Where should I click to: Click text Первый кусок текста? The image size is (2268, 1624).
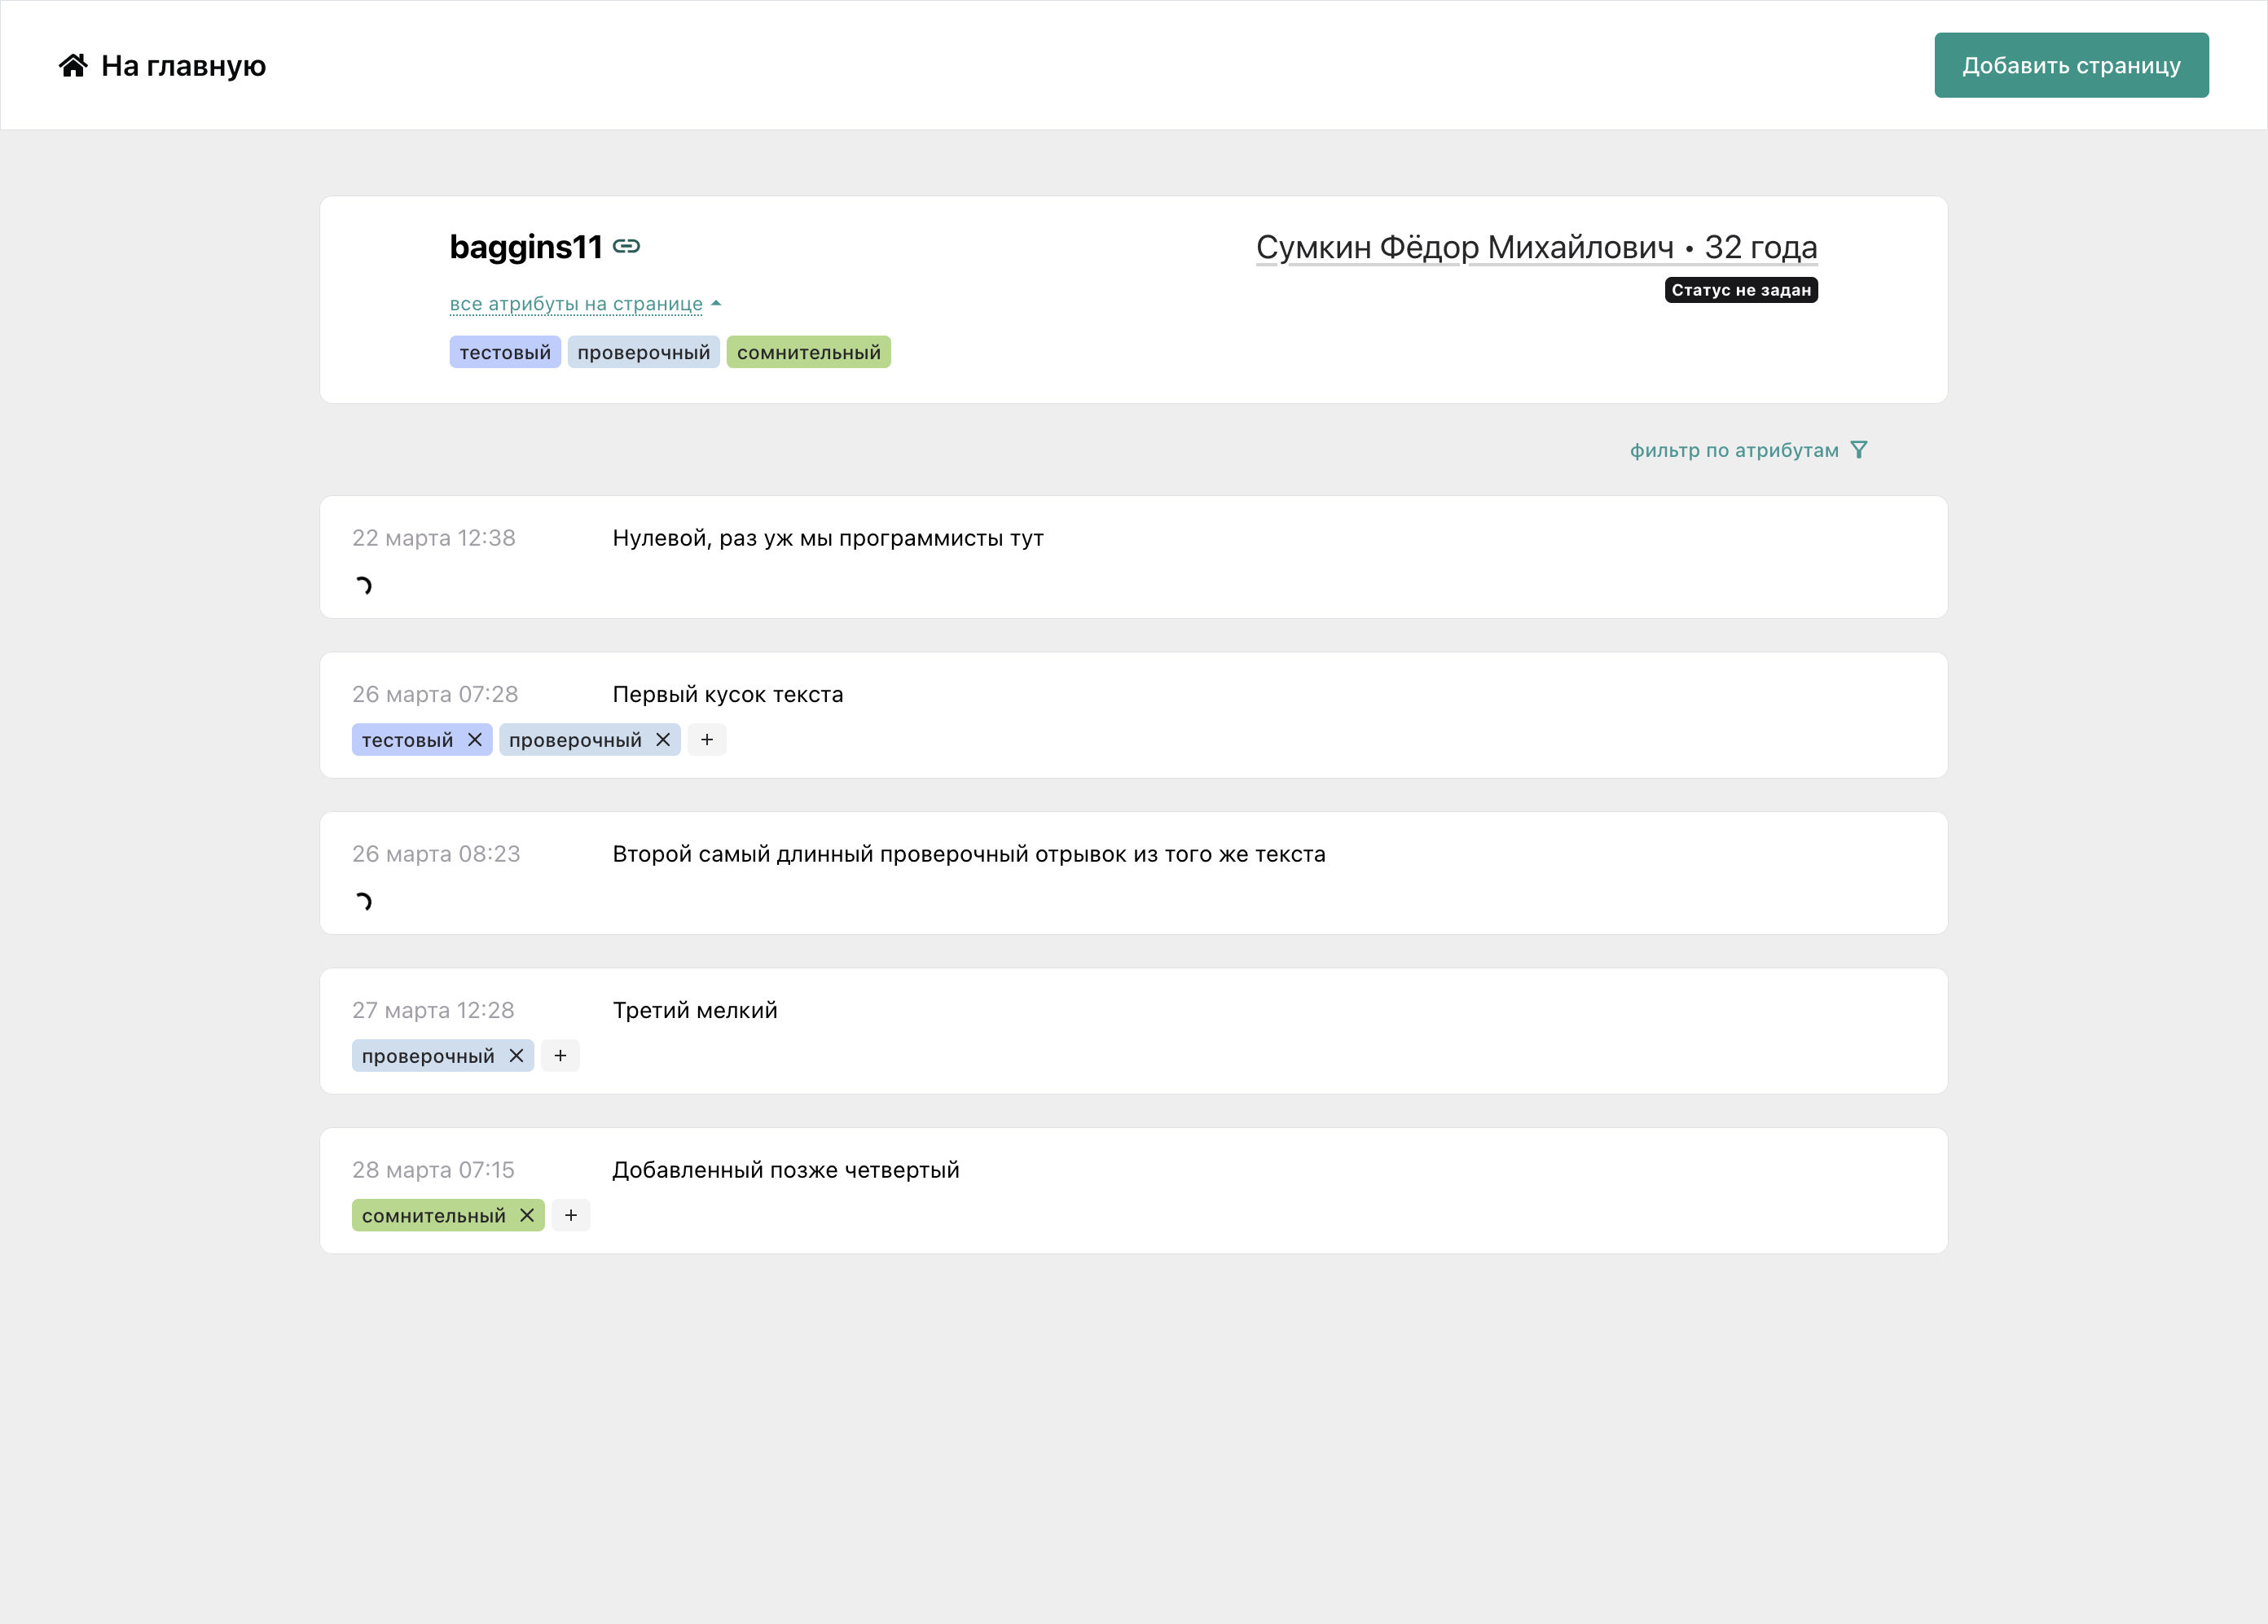(728, 694)
